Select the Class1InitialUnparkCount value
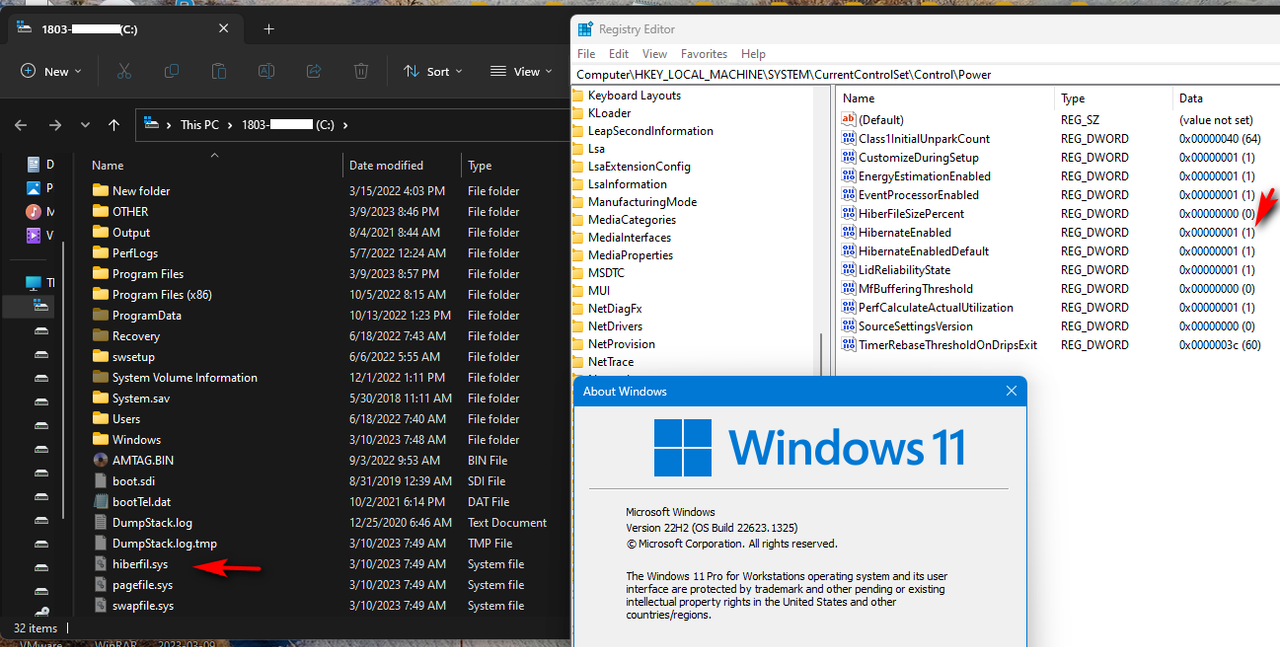 tap(924, 139)
